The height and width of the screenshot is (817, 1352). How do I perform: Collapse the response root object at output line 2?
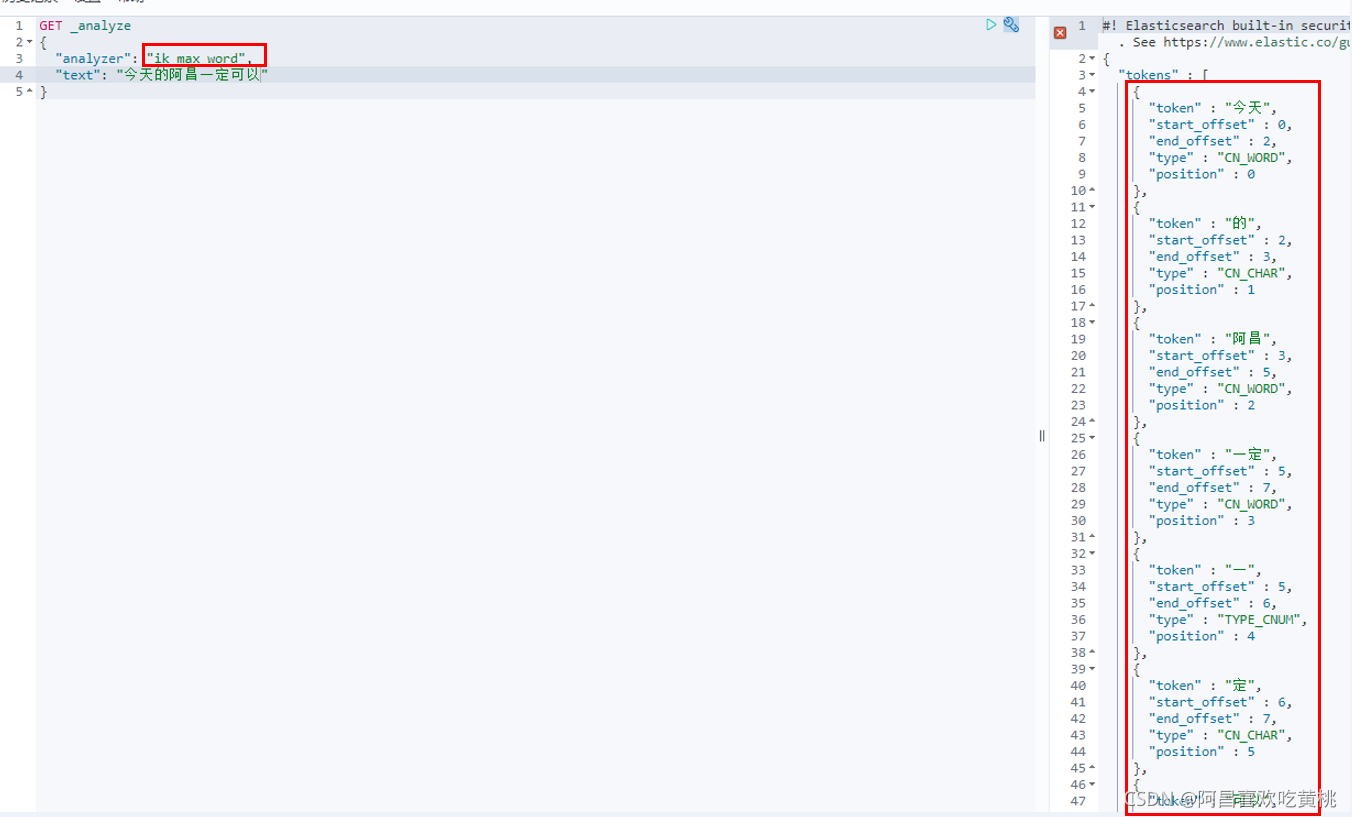[x=1092, y=59]
